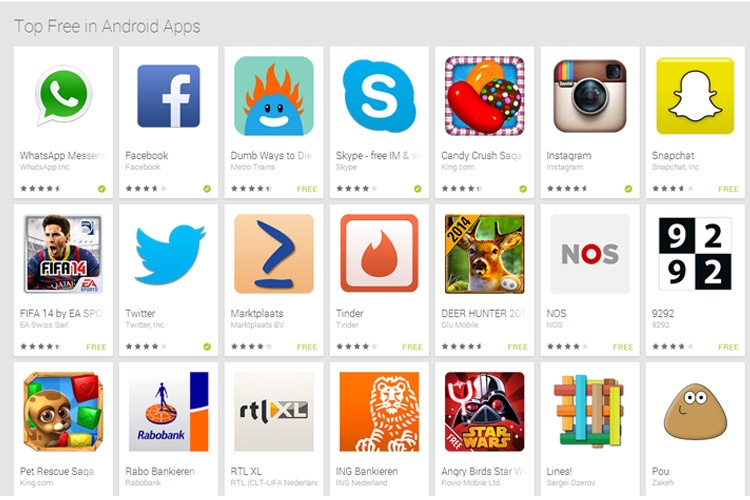Open the Instagram camera icon
This screenshot has width=750, height=500.
590,96
